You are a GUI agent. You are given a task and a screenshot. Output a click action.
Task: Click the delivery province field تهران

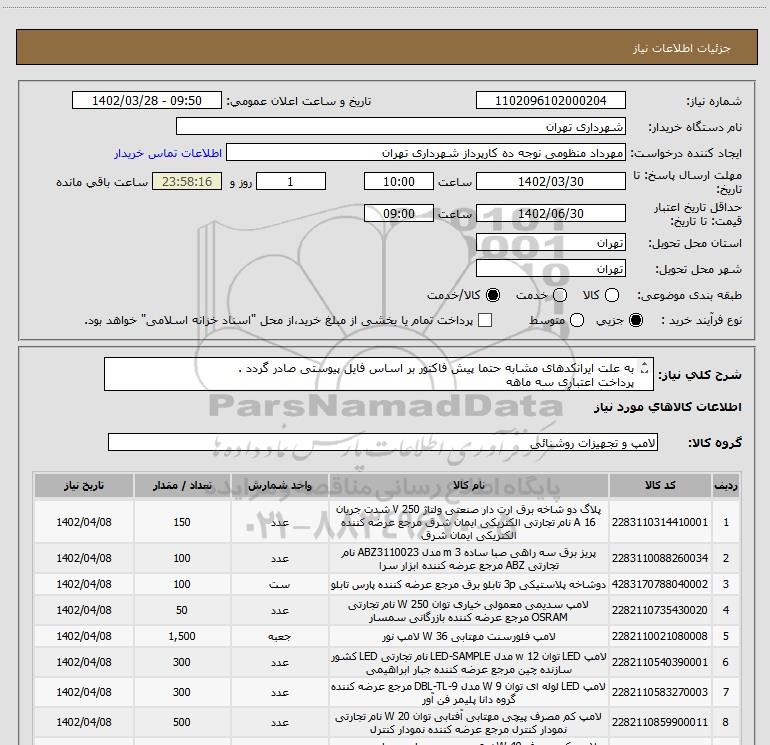point(550,242)
